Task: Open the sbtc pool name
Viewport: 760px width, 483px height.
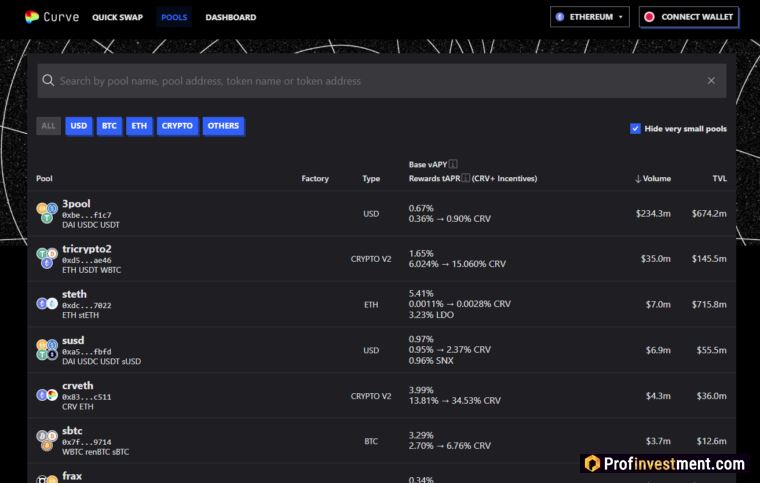Action: [x=72, y=431]
